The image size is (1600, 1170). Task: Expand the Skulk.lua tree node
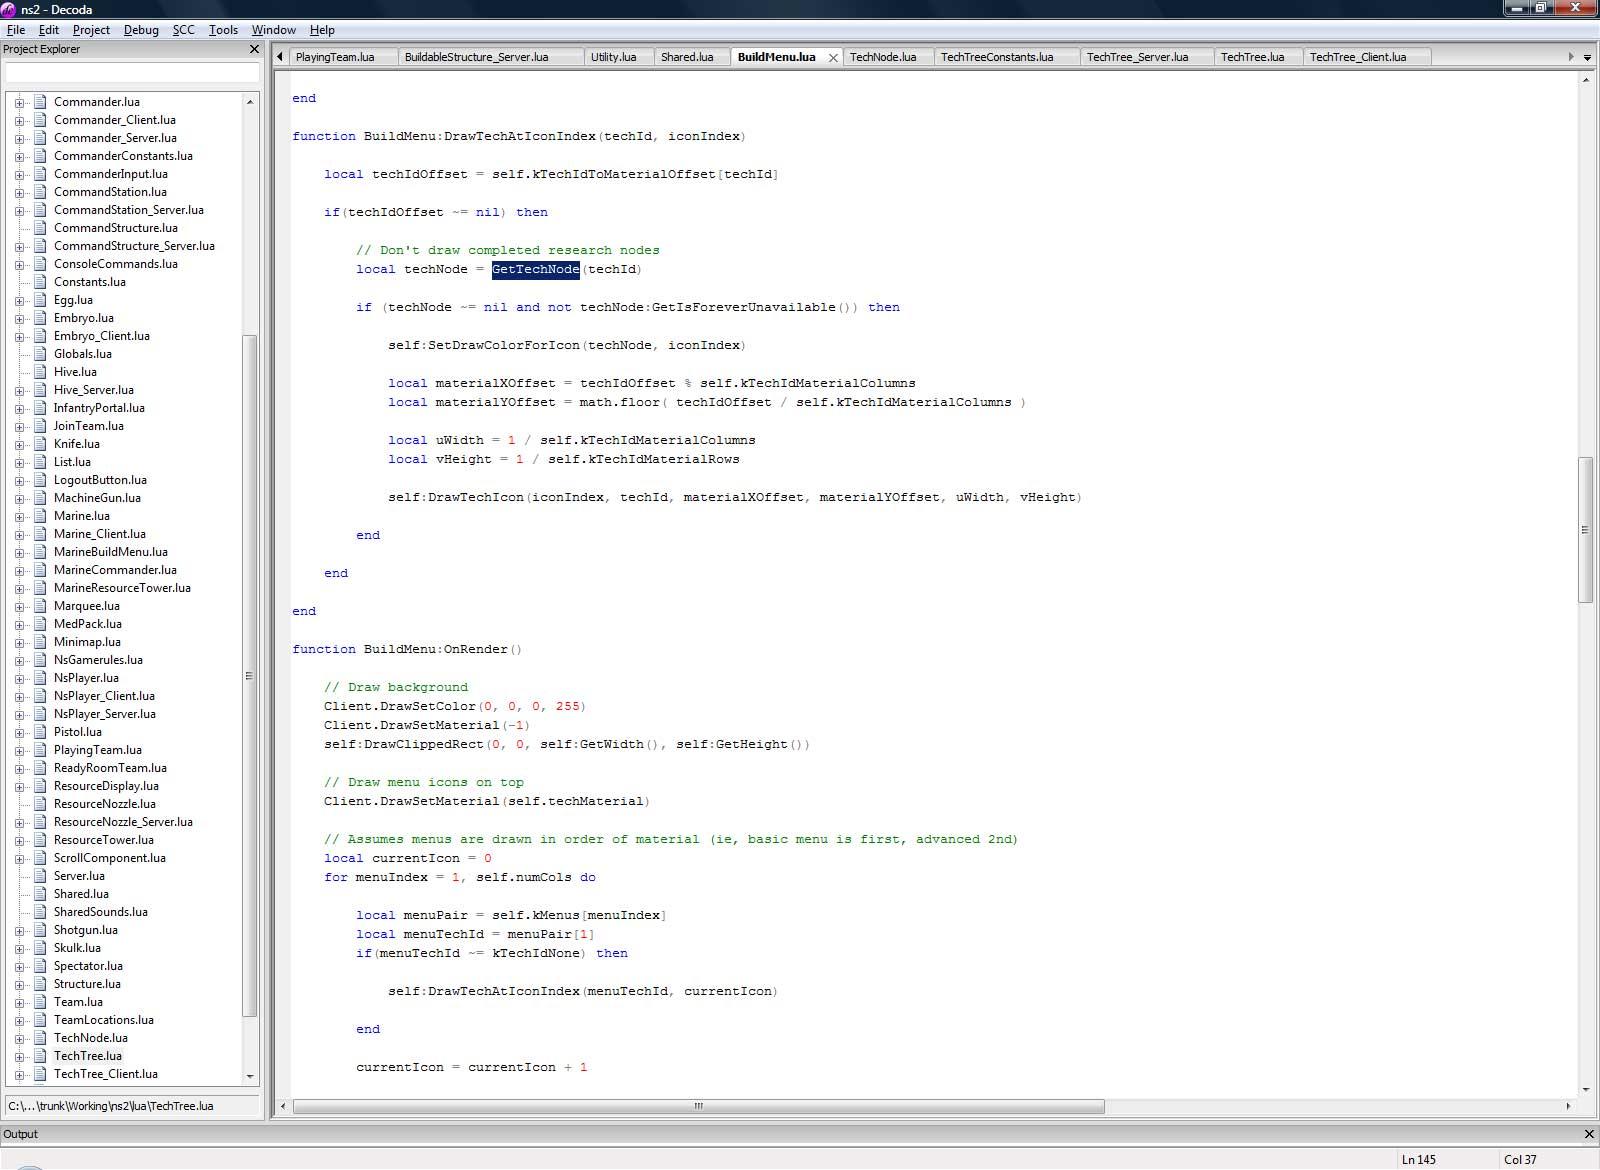coord(19,948)
